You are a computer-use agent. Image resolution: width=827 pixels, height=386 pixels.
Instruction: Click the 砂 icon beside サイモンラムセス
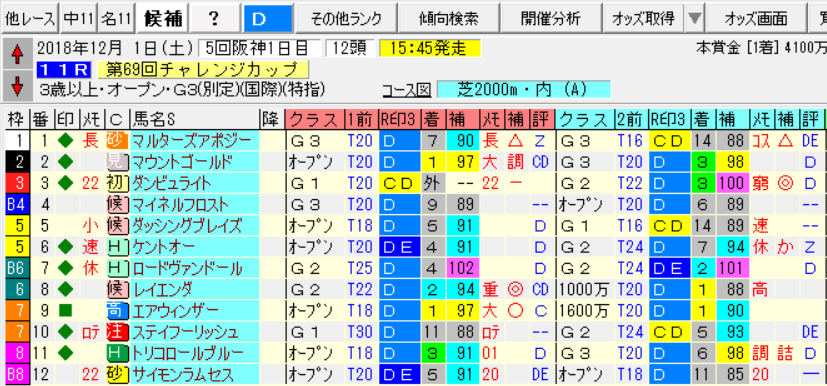coord(118,375)
